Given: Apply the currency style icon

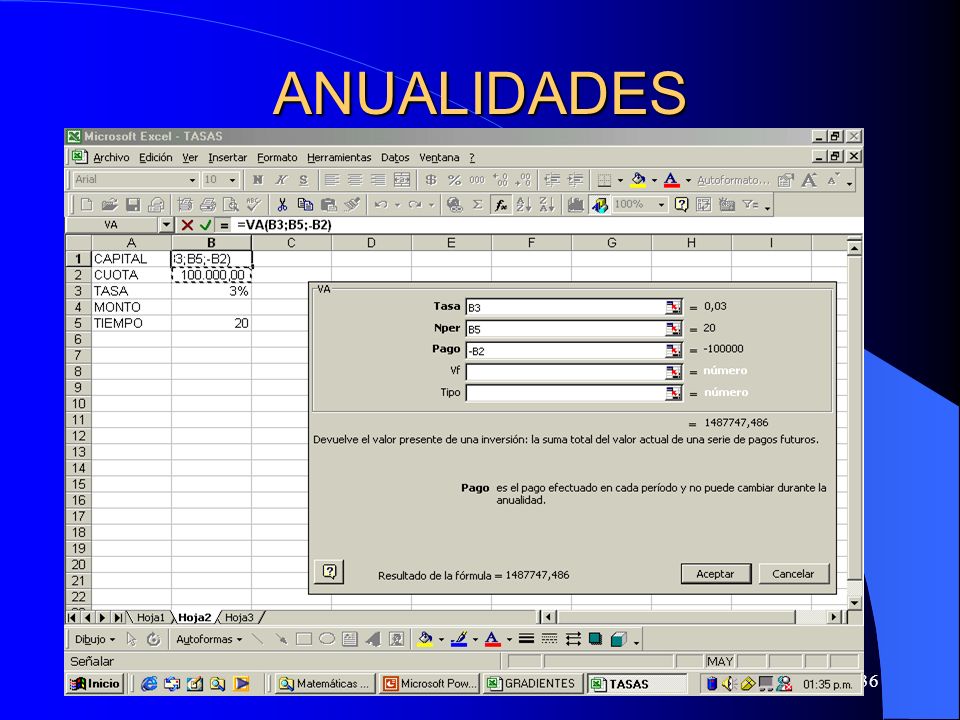Looking at the screenshot, I should pos(431,180).
